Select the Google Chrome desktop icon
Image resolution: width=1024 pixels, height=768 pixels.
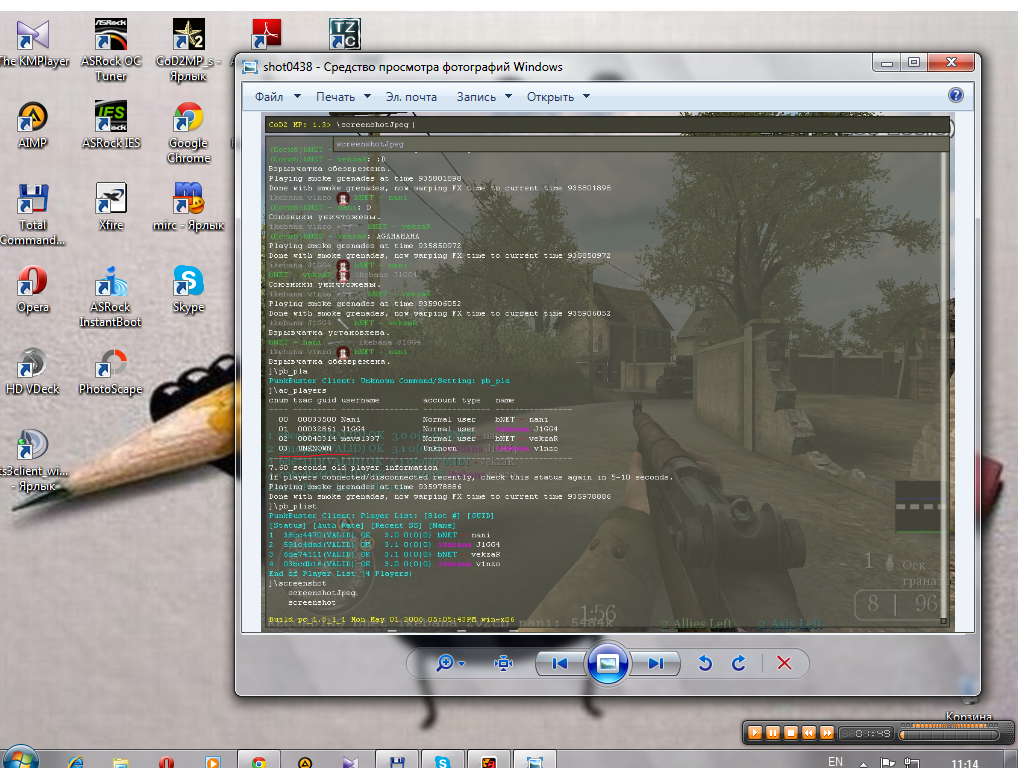pyautogui.click(x=188, y=133)
